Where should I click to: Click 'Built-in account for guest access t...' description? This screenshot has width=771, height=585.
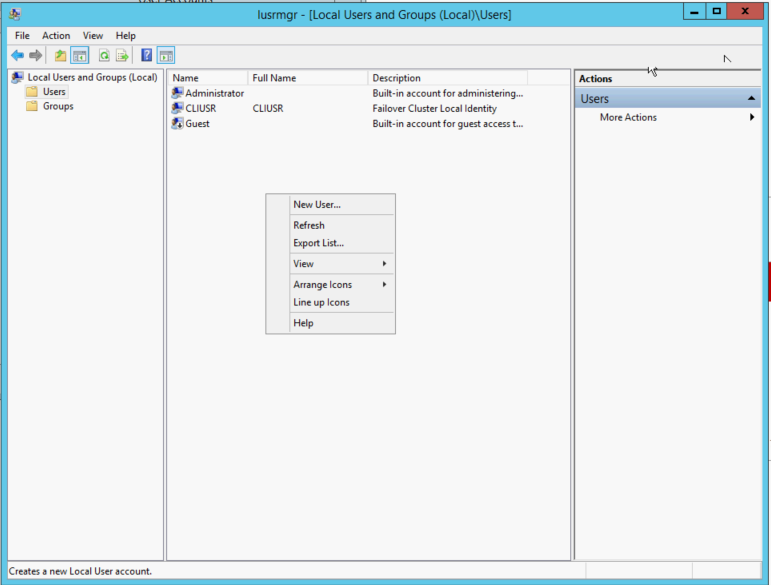(447, 123)
